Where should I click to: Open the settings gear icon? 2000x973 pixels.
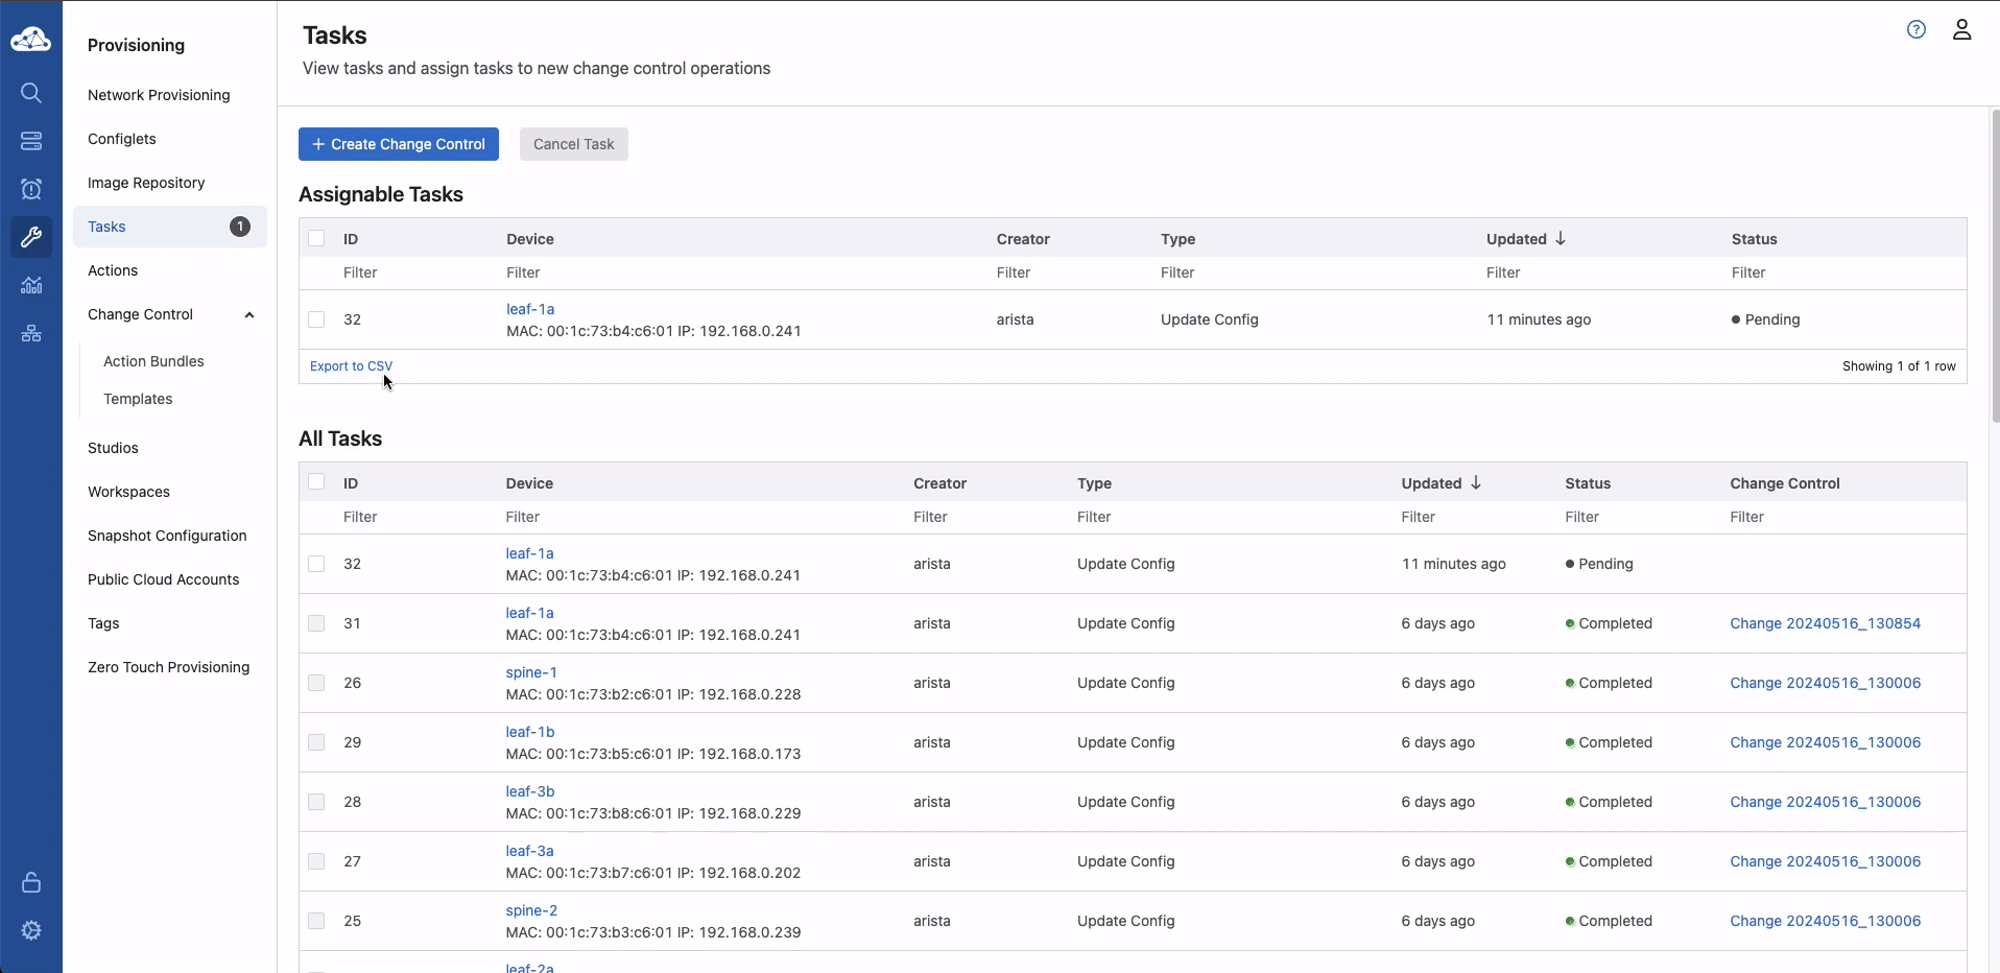pos(31,930)
